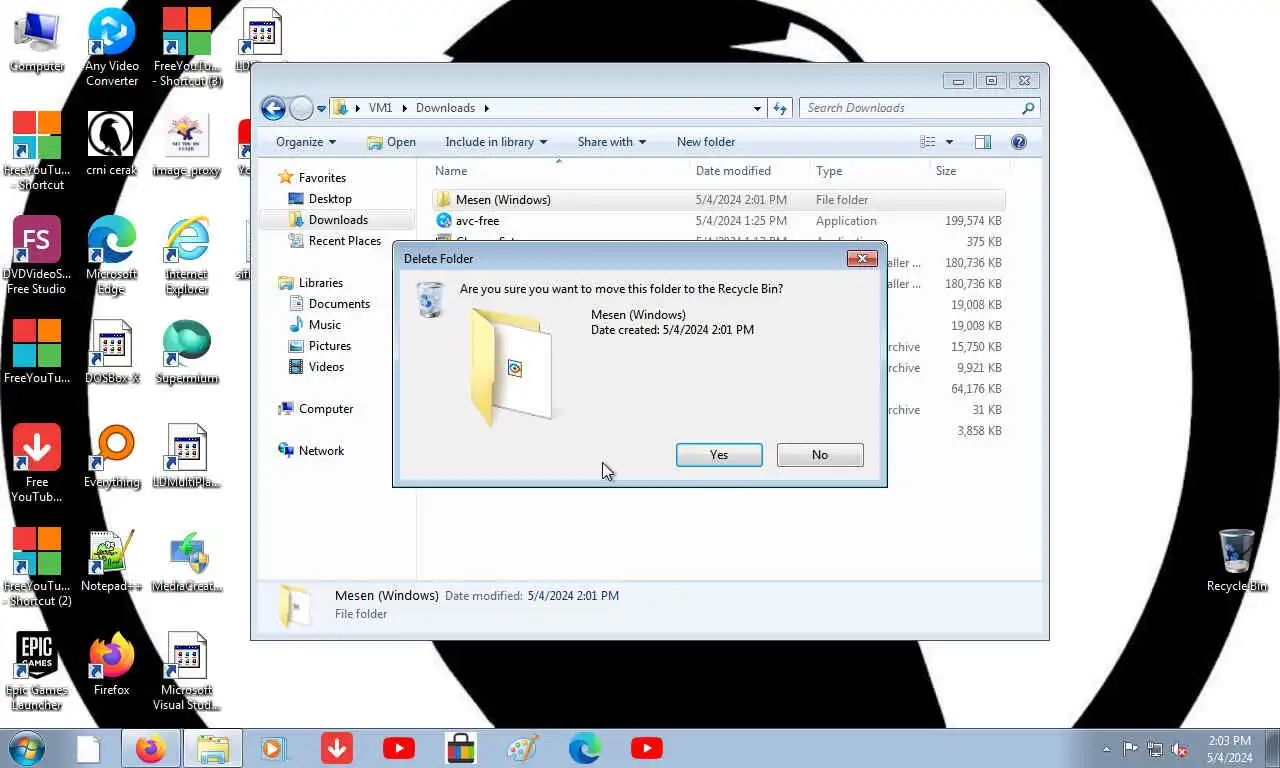This screenshot has width=1280, height=768.
Task: Create a New folder
Action: pyautogui.click(x=706, y=142)
